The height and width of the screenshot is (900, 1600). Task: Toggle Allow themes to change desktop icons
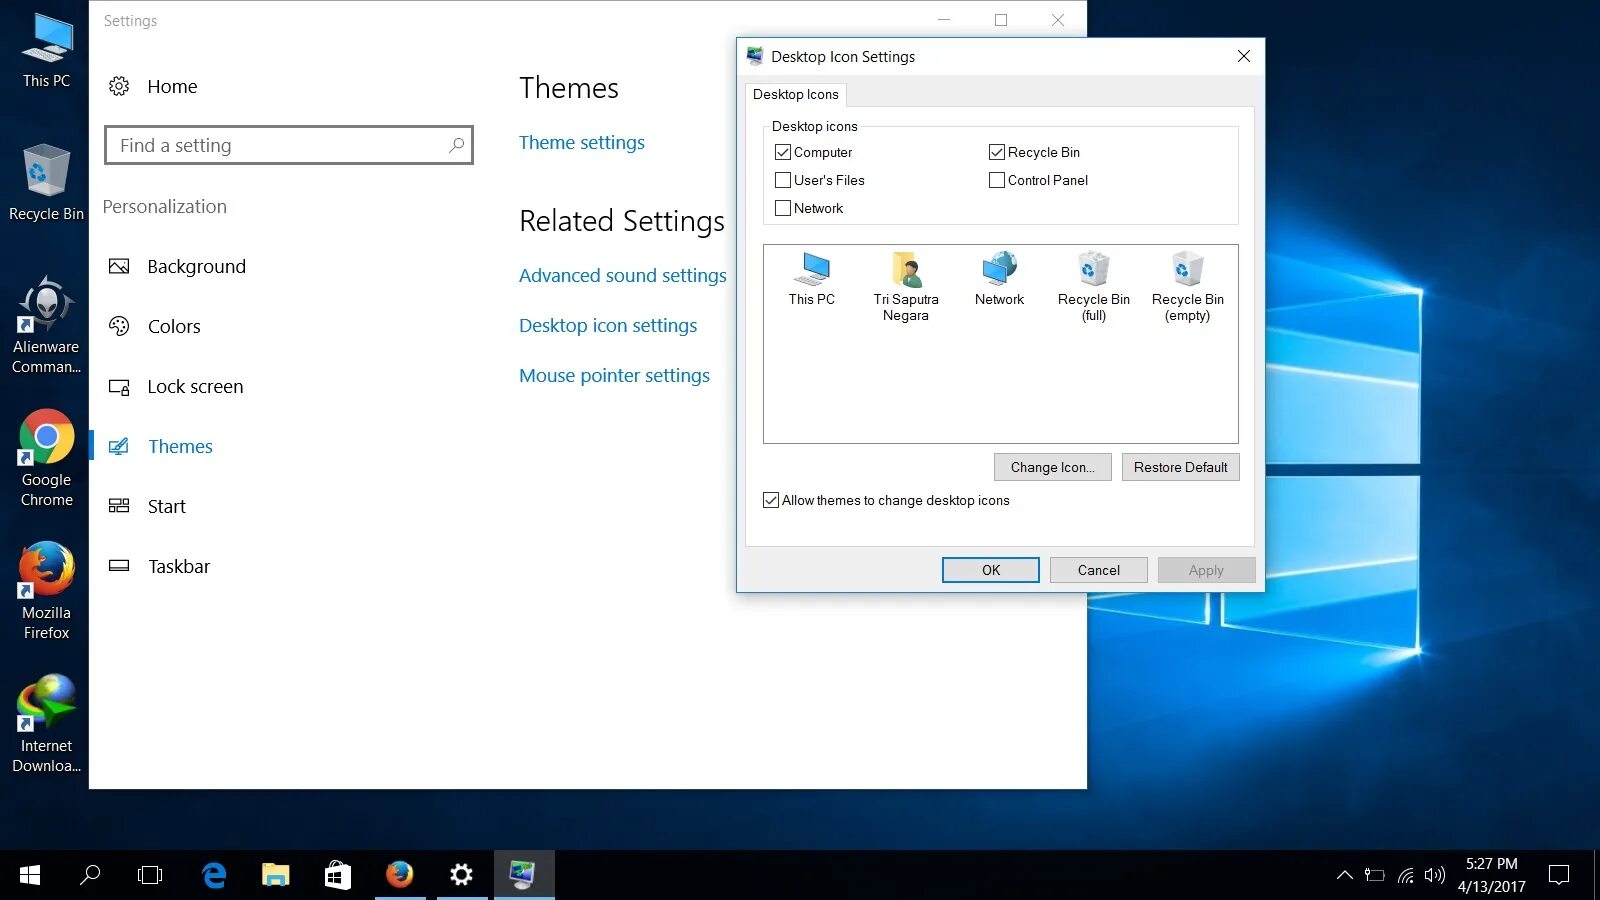coord(771,500)
